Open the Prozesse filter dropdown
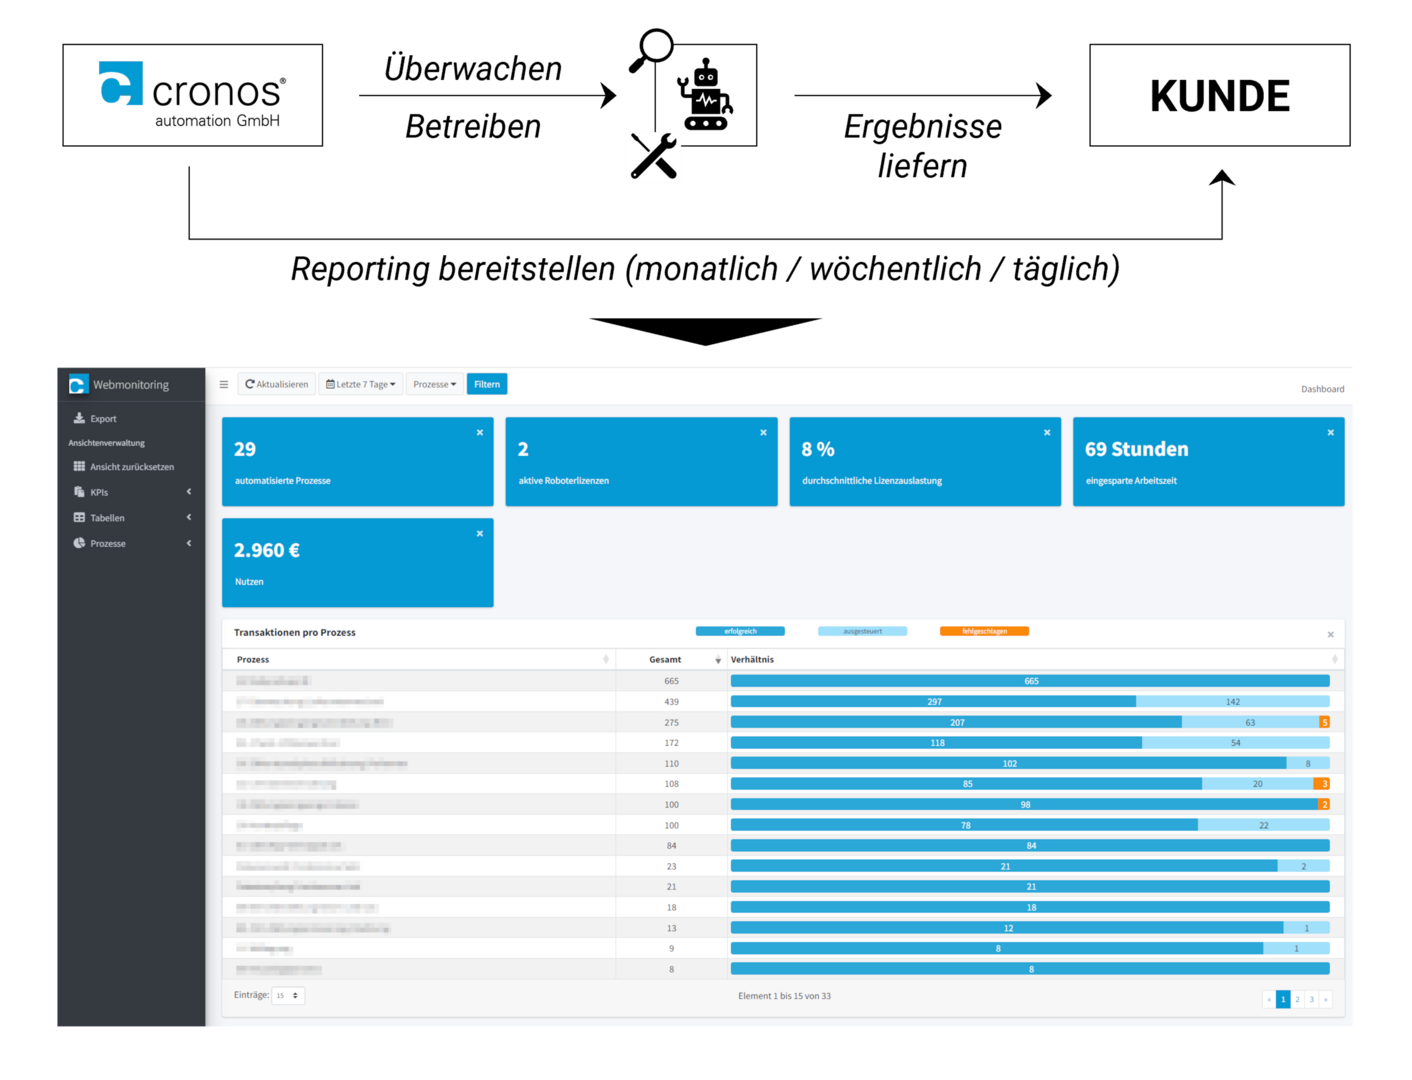Screen dimensions: 1412x1080 (434, 384)
